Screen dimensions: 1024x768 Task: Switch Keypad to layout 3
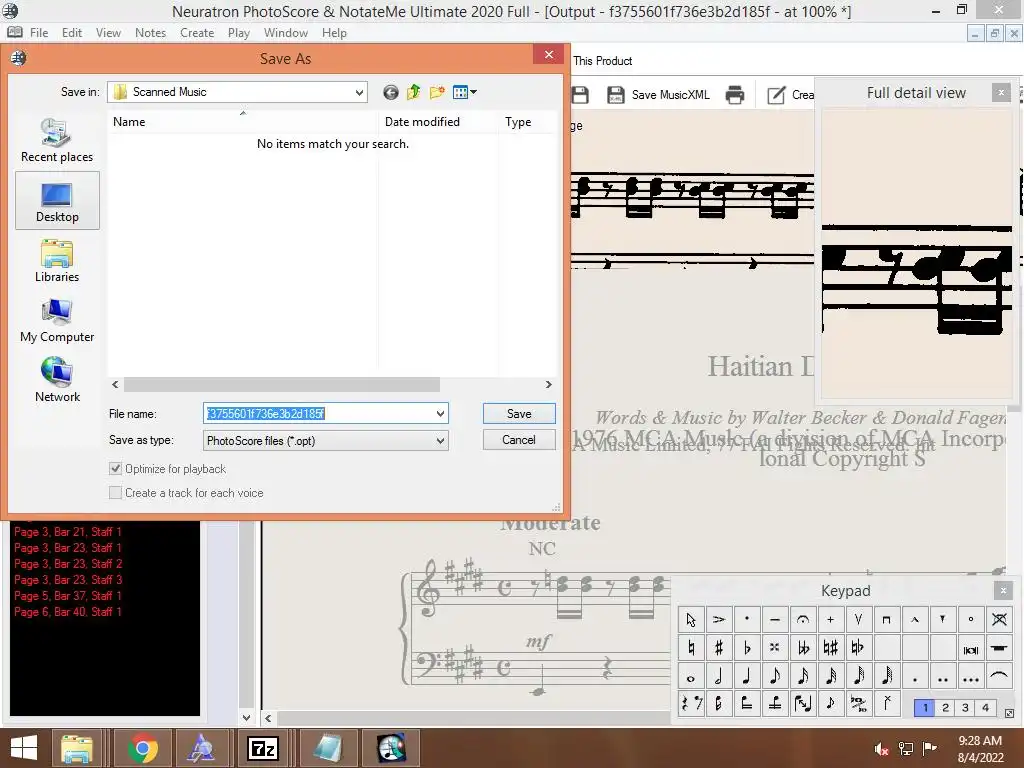pos(965,707)
